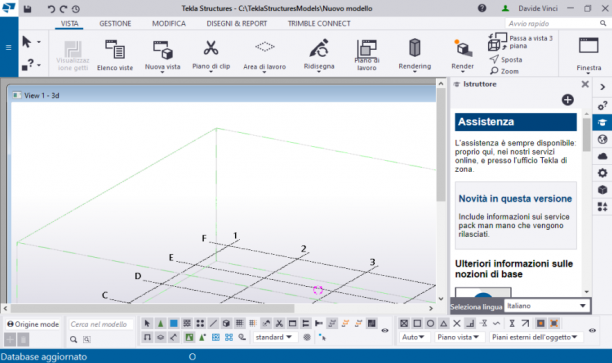This screenshot has width=612, height=363.
Task: Click the Origine mode button
Action: click(x=33, y=324)
